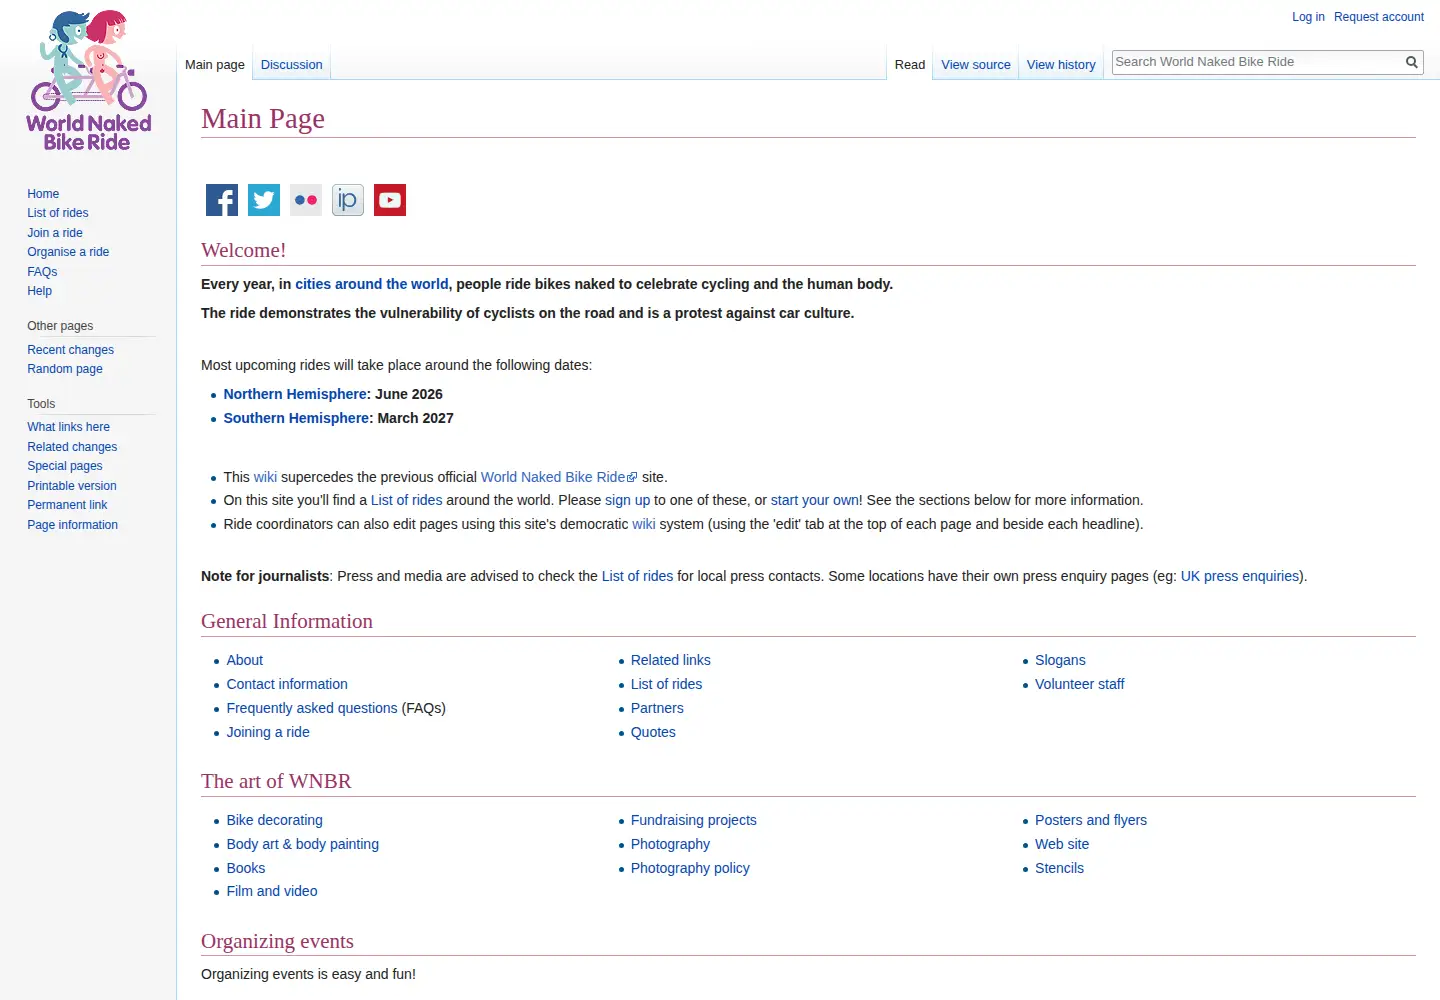1440x1000 pixels.
Task: Open the Slogans link
Action: [x=1060, y=660]
